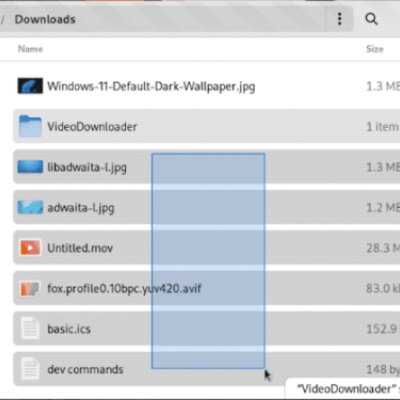Click the Untitled.mov file name
This screenshot has width=400, height=400.
point(80,248)
